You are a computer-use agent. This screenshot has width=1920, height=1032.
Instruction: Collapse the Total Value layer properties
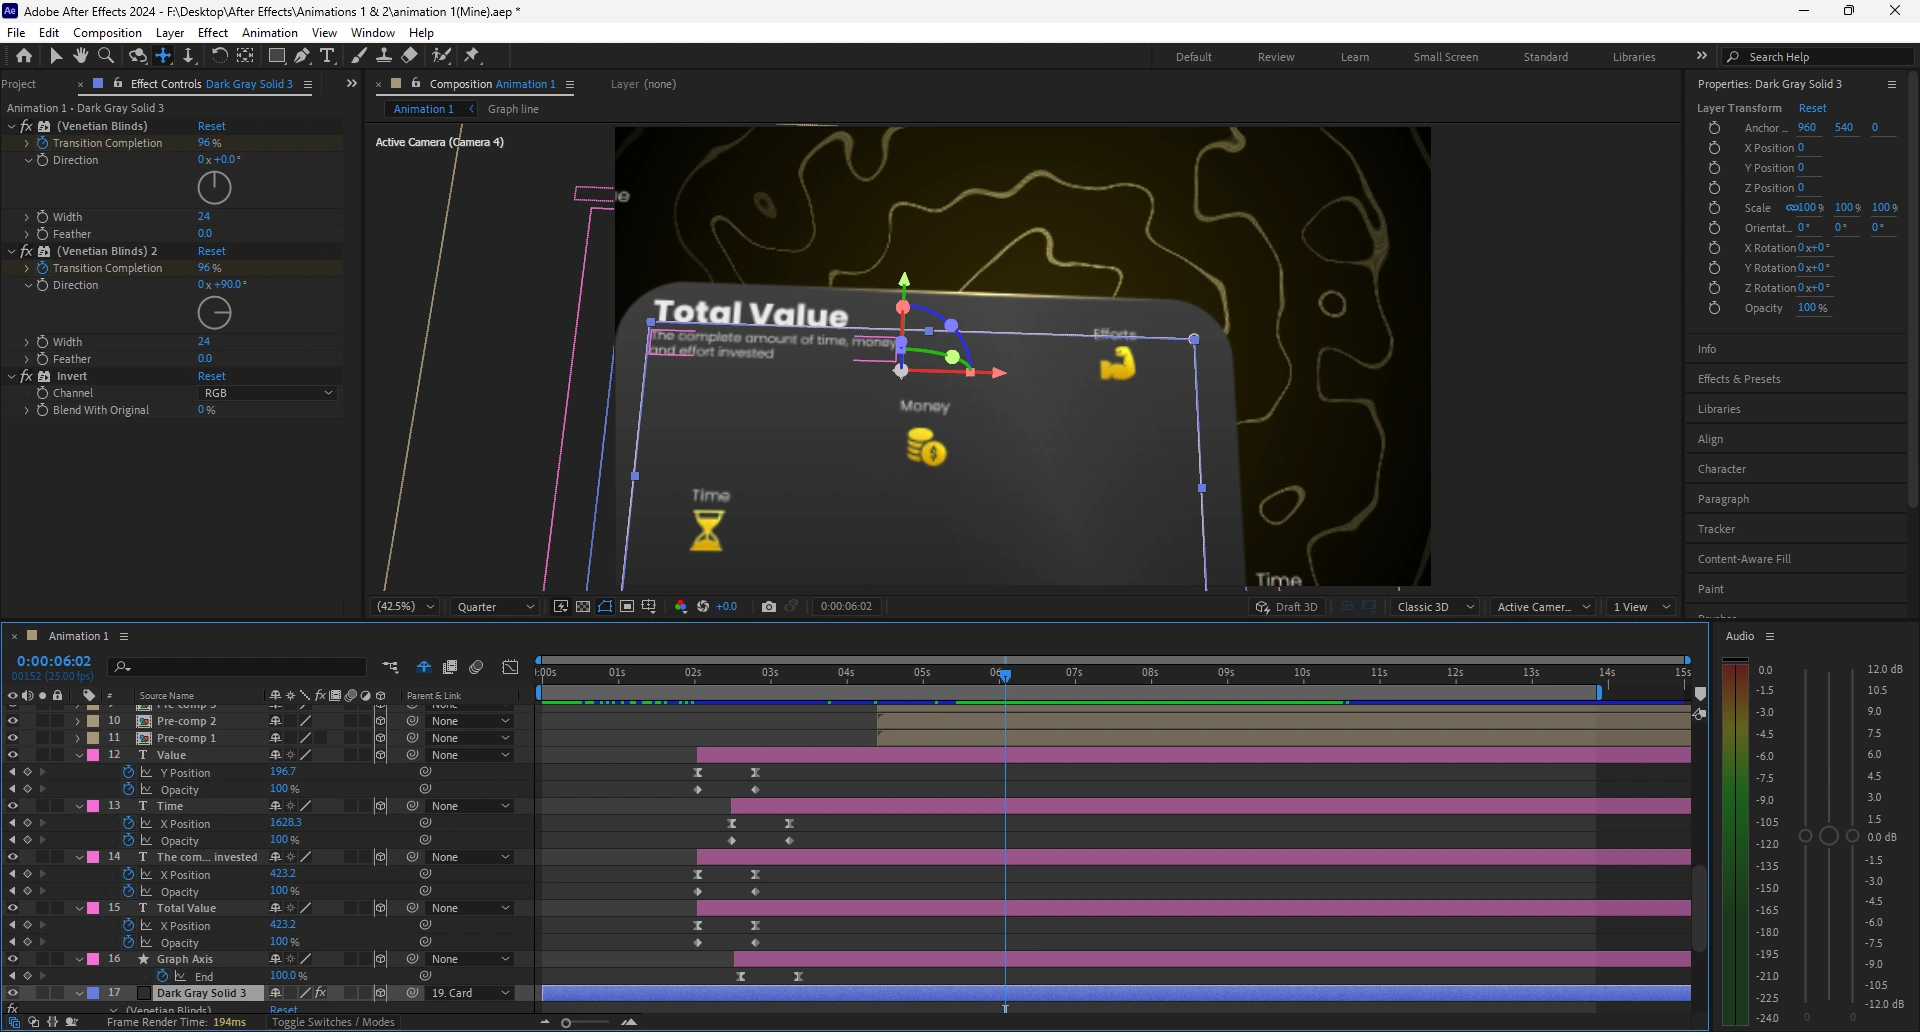[x=79, y=908]
